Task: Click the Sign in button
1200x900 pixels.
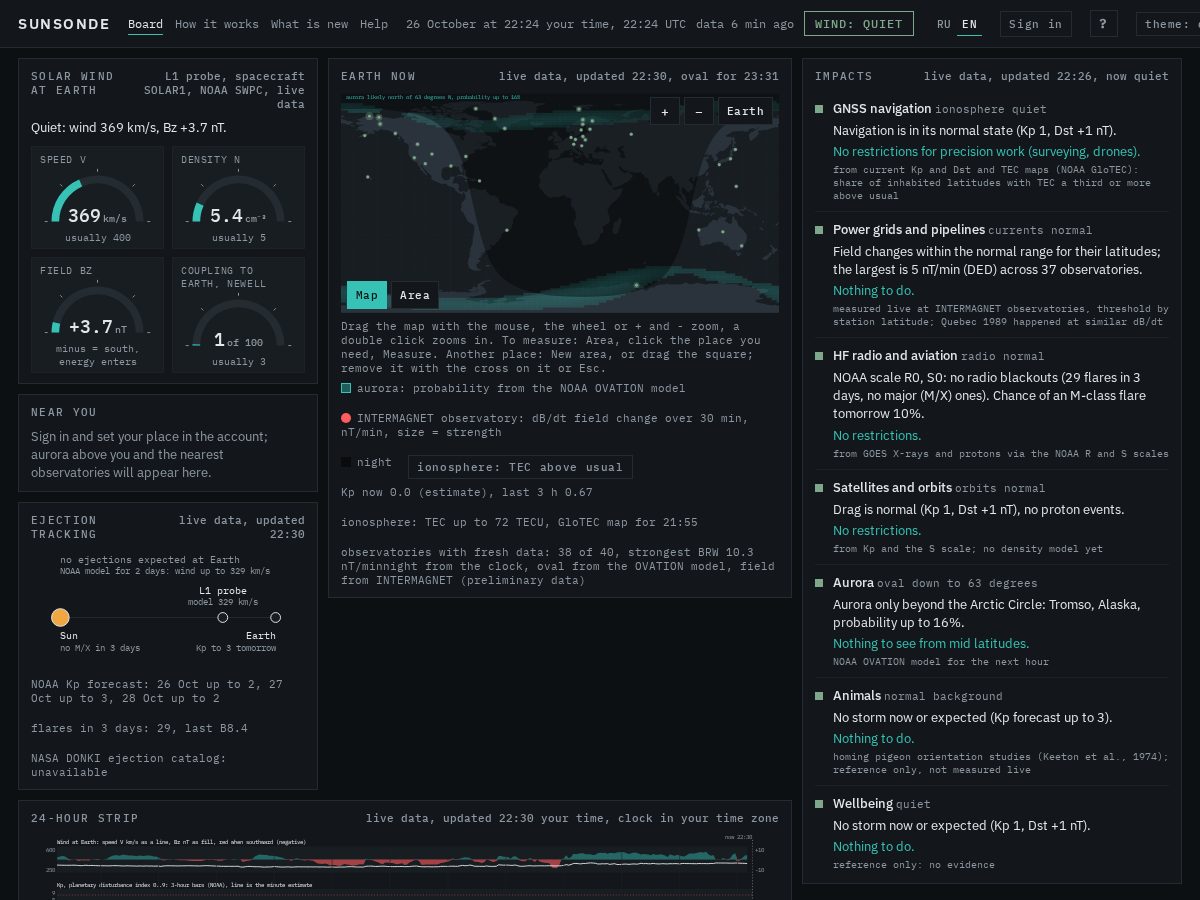Action: pyautogui.click(x=1035, y=24)
